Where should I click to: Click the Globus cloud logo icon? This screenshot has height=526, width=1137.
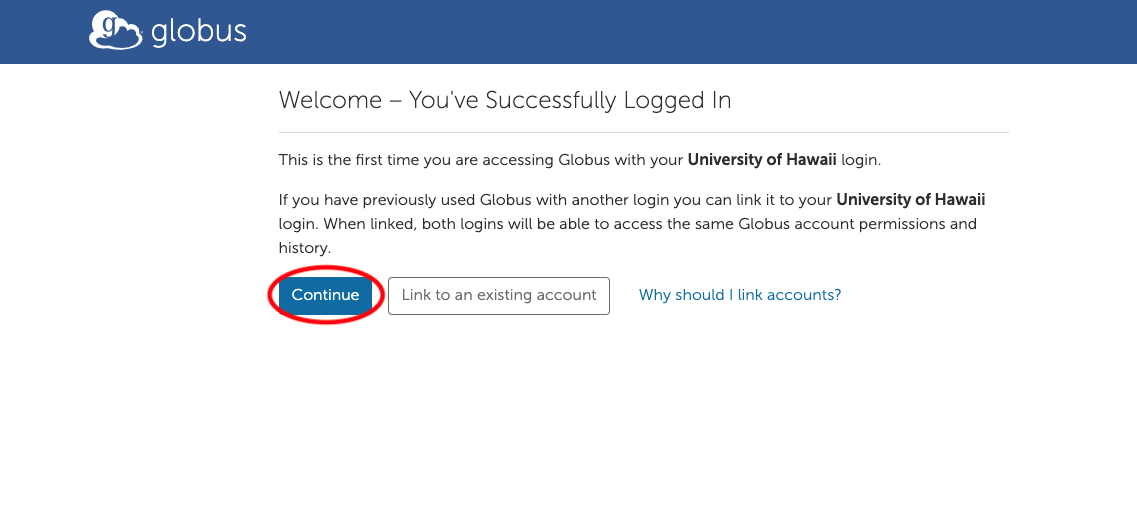(115, 30)
